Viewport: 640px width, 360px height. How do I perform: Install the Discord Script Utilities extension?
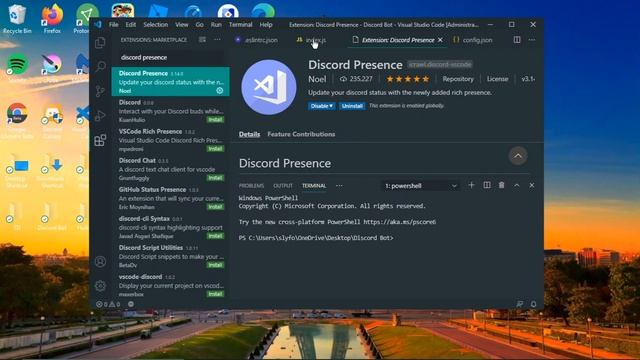(215, 265)
